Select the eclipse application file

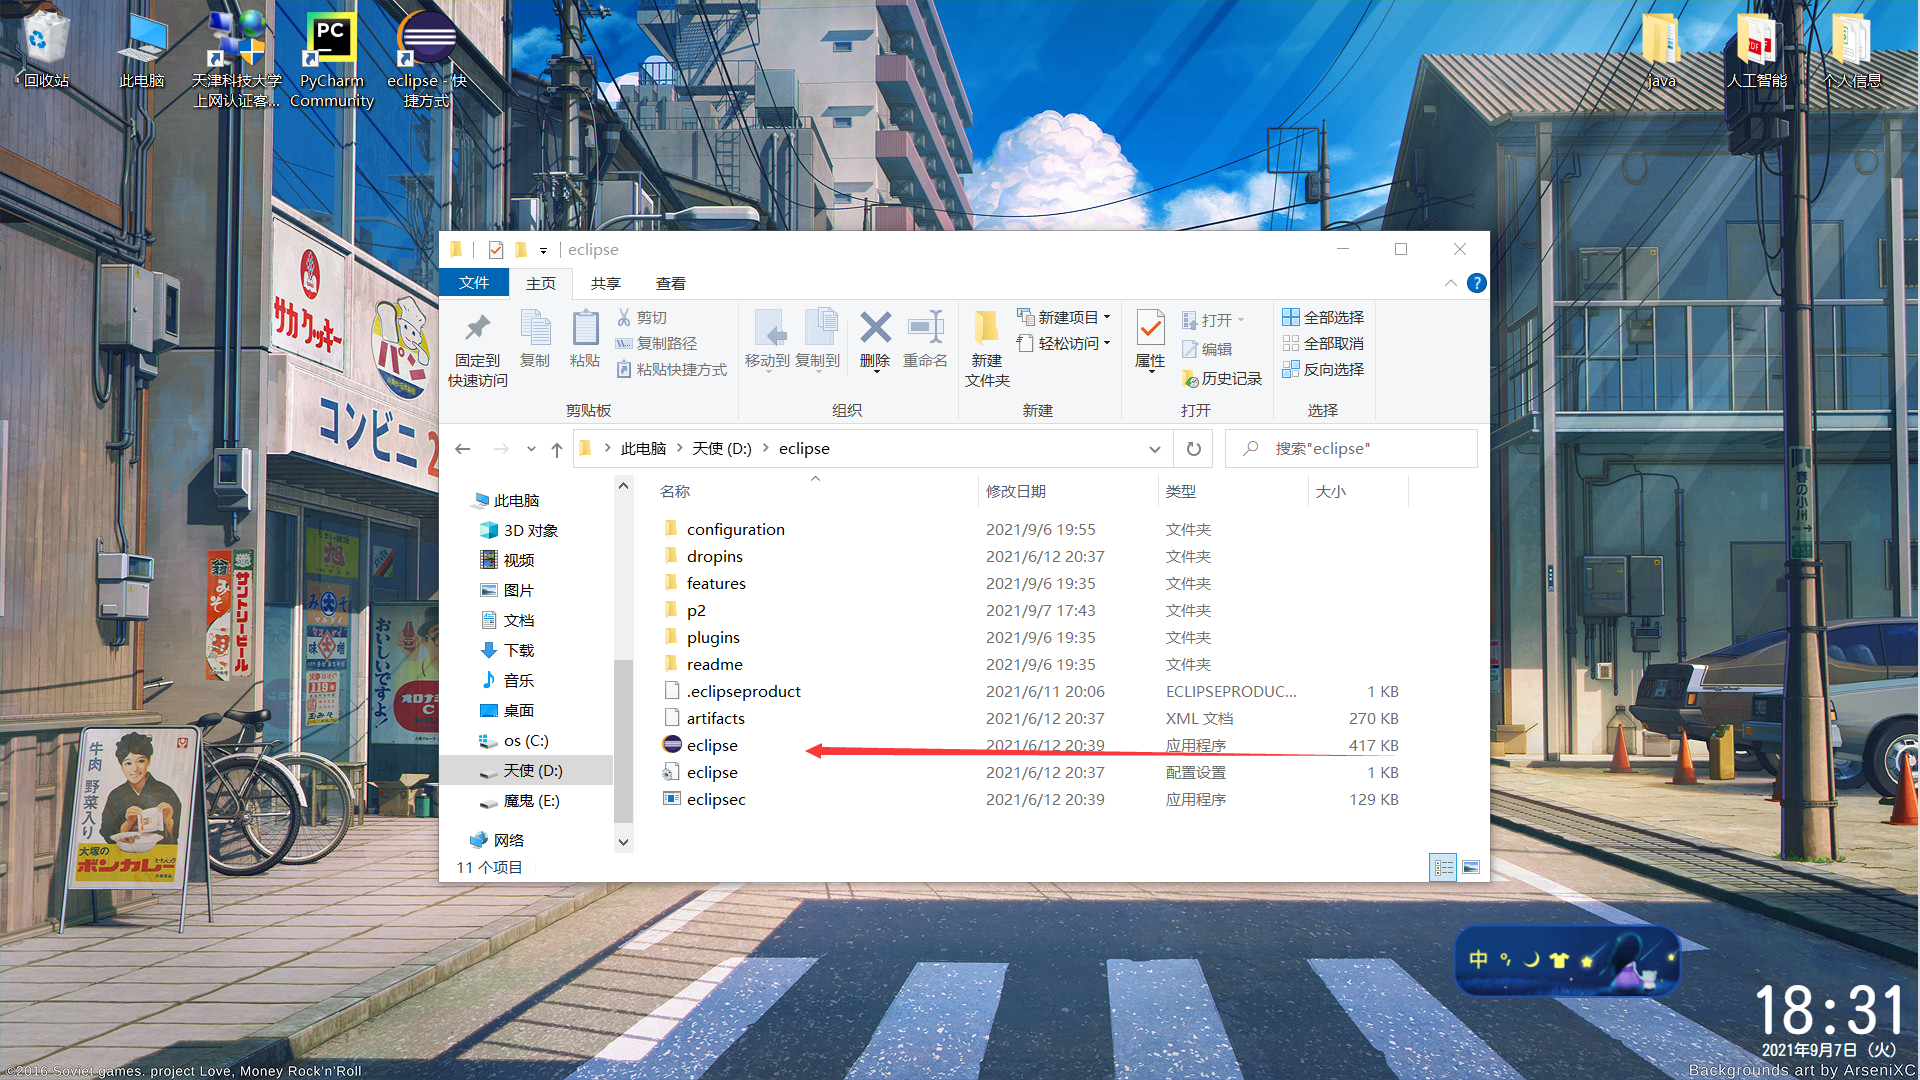point(712,745)
